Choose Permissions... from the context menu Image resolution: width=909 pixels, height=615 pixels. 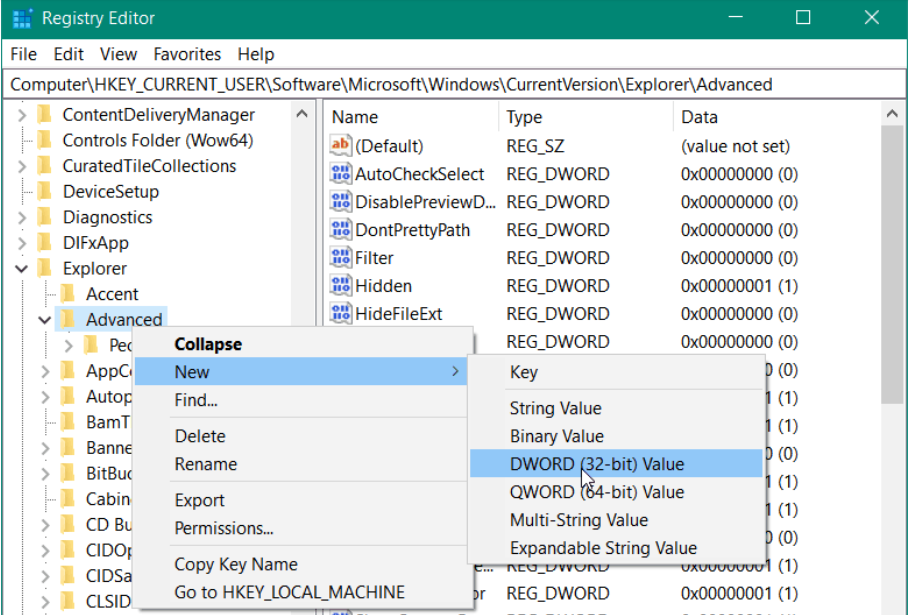(x=224, y=528)
